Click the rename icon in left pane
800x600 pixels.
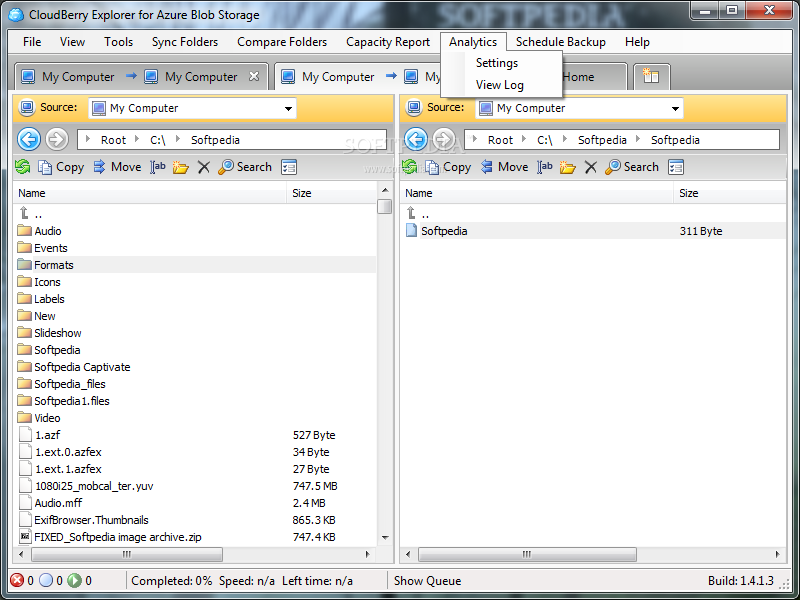[x=158, y=167]
